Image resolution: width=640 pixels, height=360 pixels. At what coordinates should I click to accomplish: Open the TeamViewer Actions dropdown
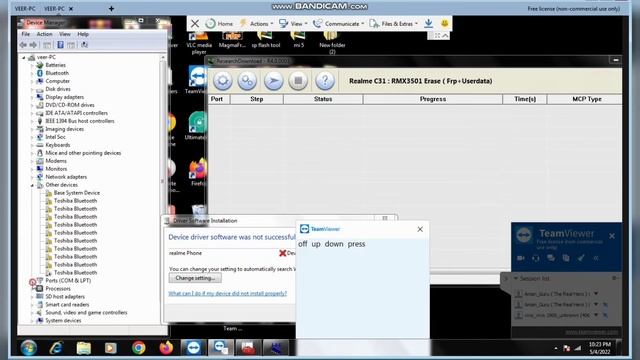tap(256, 24)
